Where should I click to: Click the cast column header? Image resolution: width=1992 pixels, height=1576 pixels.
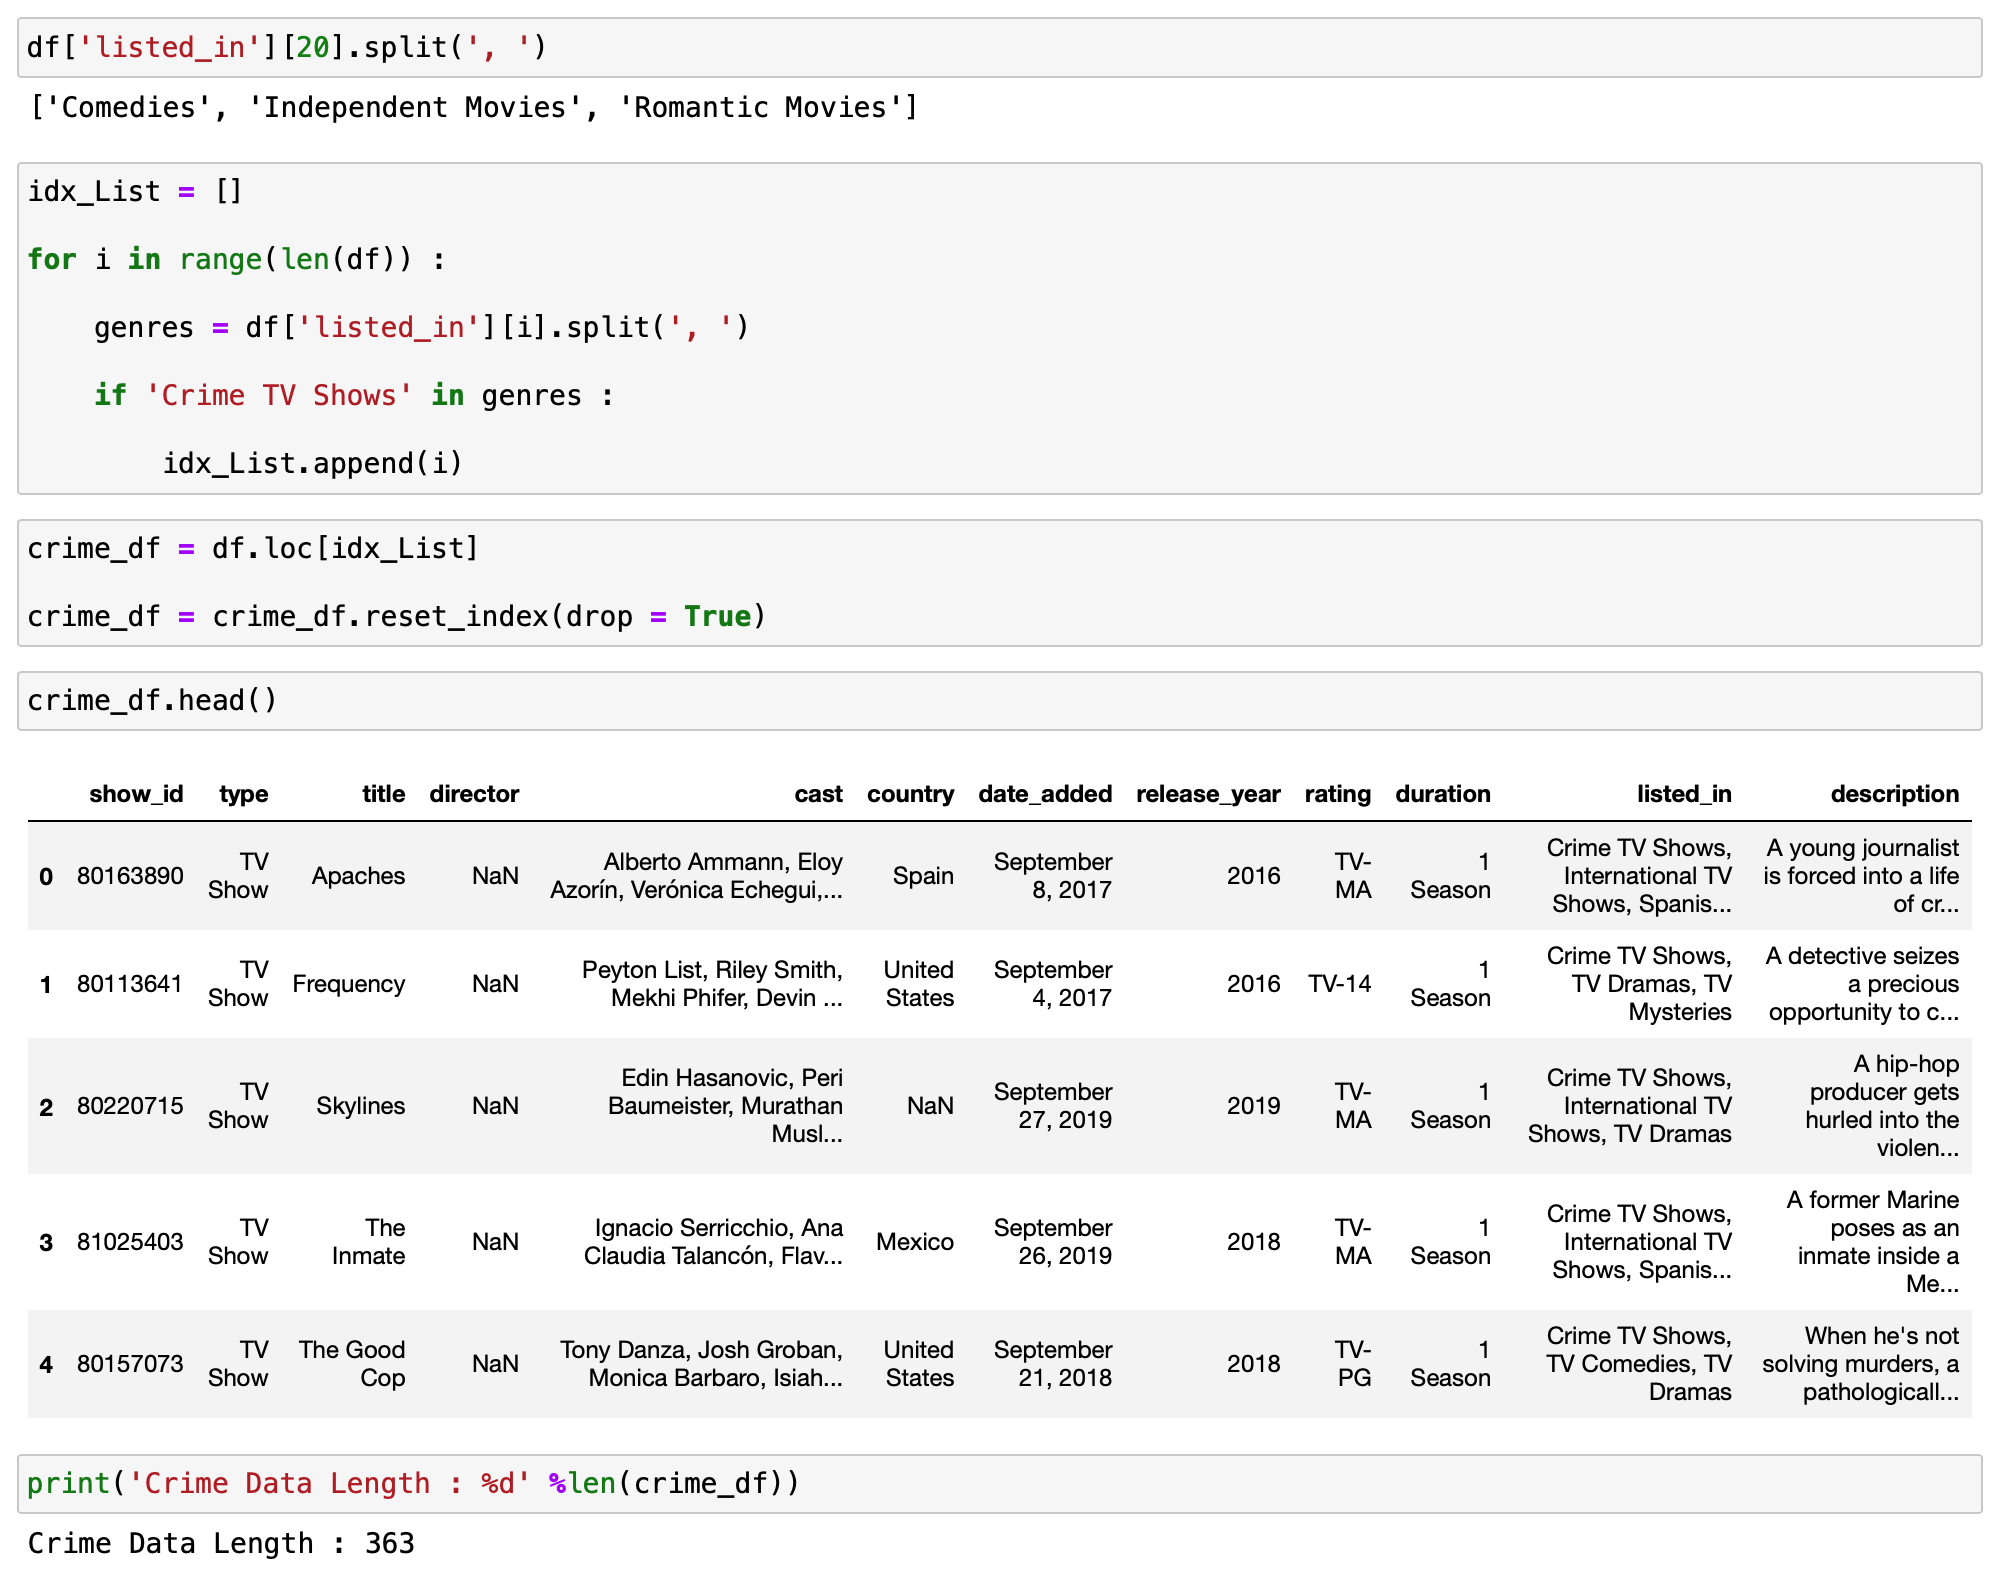click(x=818, y=794)
